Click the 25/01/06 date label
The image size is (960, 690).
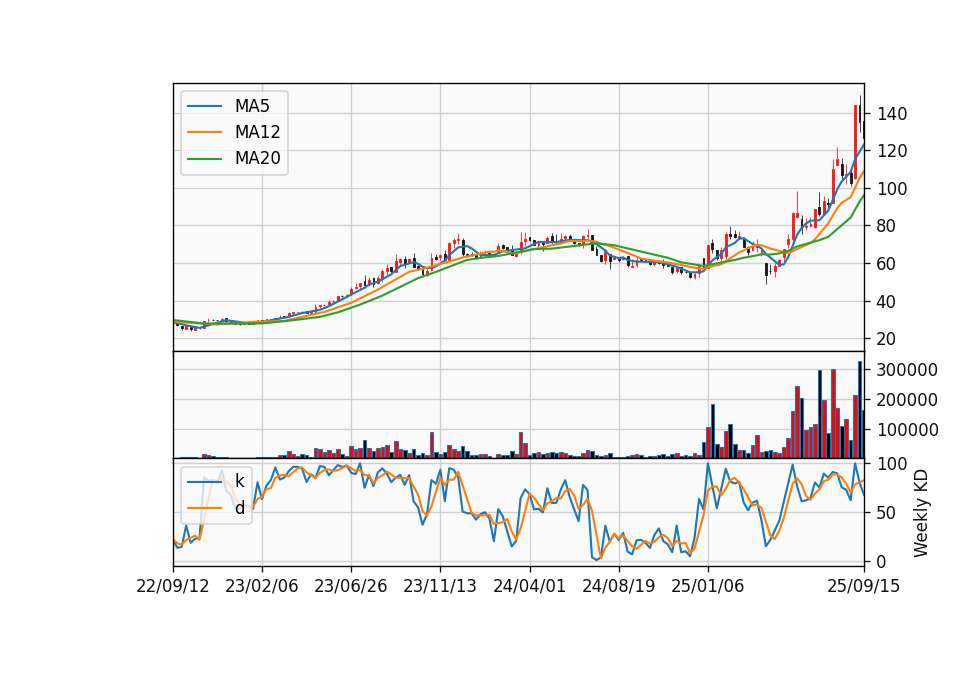[x=708, y=586]
